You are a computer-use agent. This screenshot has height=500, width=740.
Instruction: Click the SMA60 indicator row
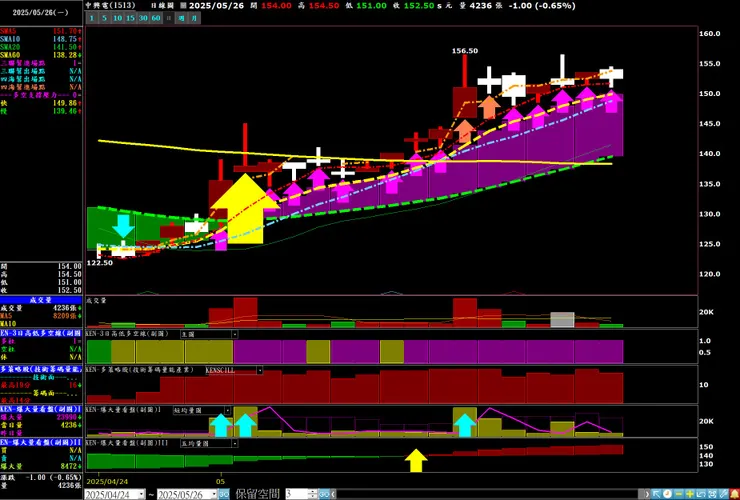pyautogui.click(x=41, y=55)
